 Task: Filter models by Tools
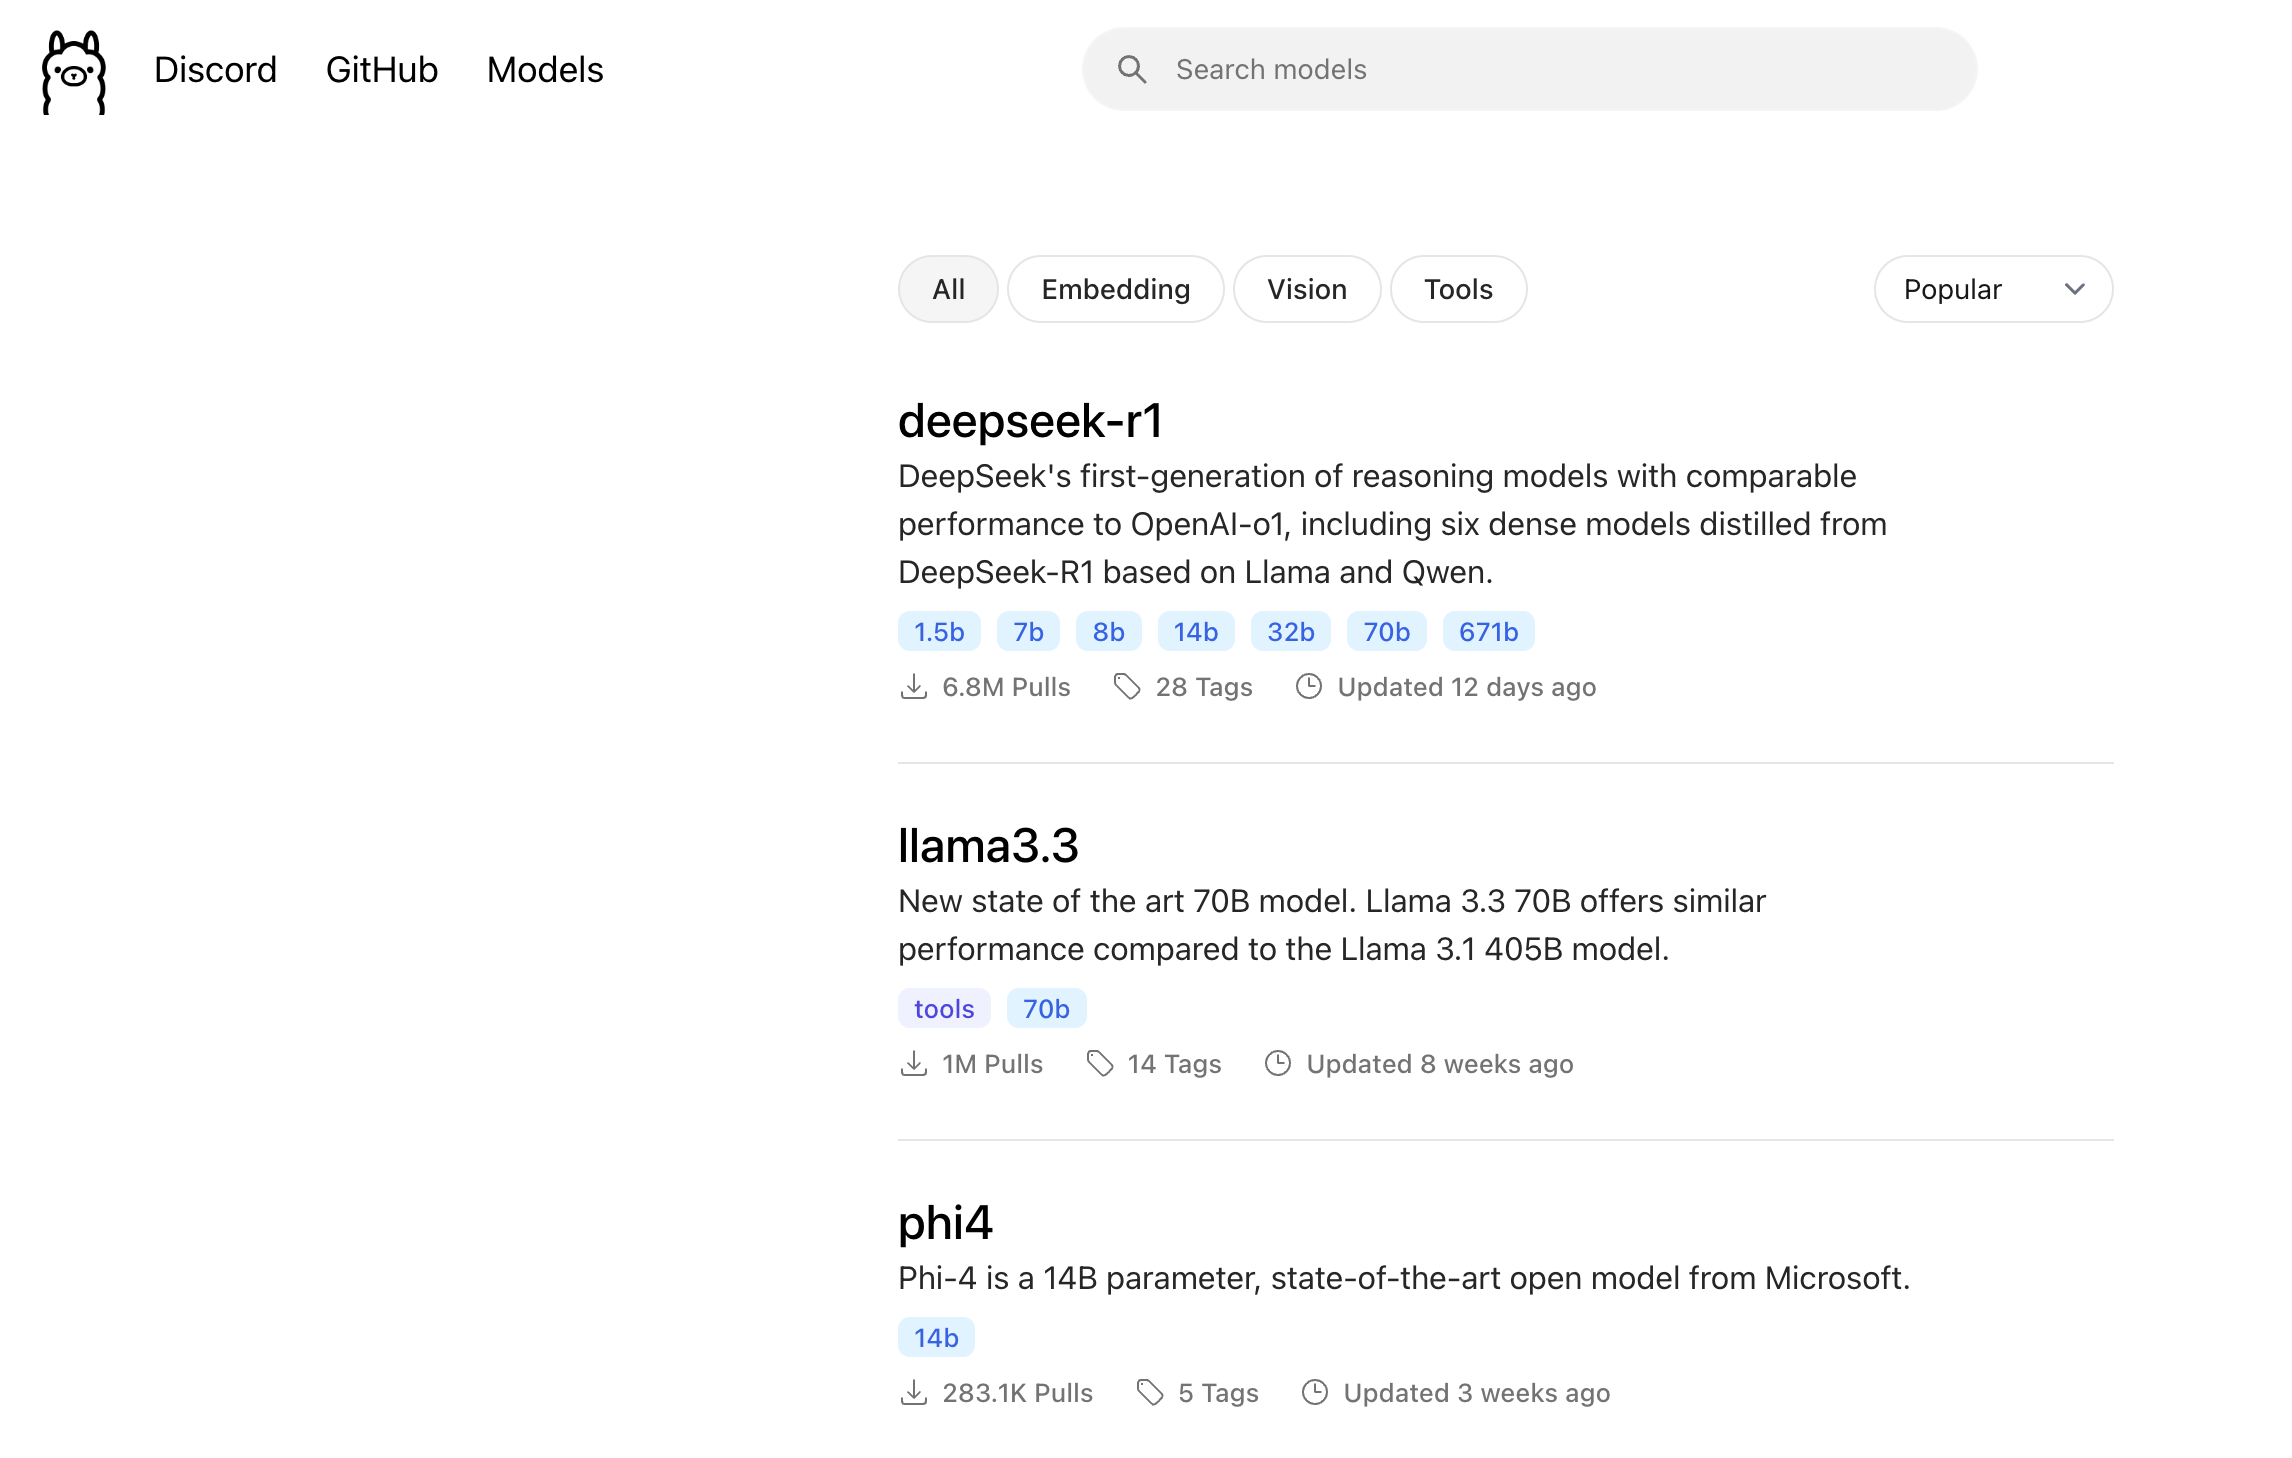1458,290
